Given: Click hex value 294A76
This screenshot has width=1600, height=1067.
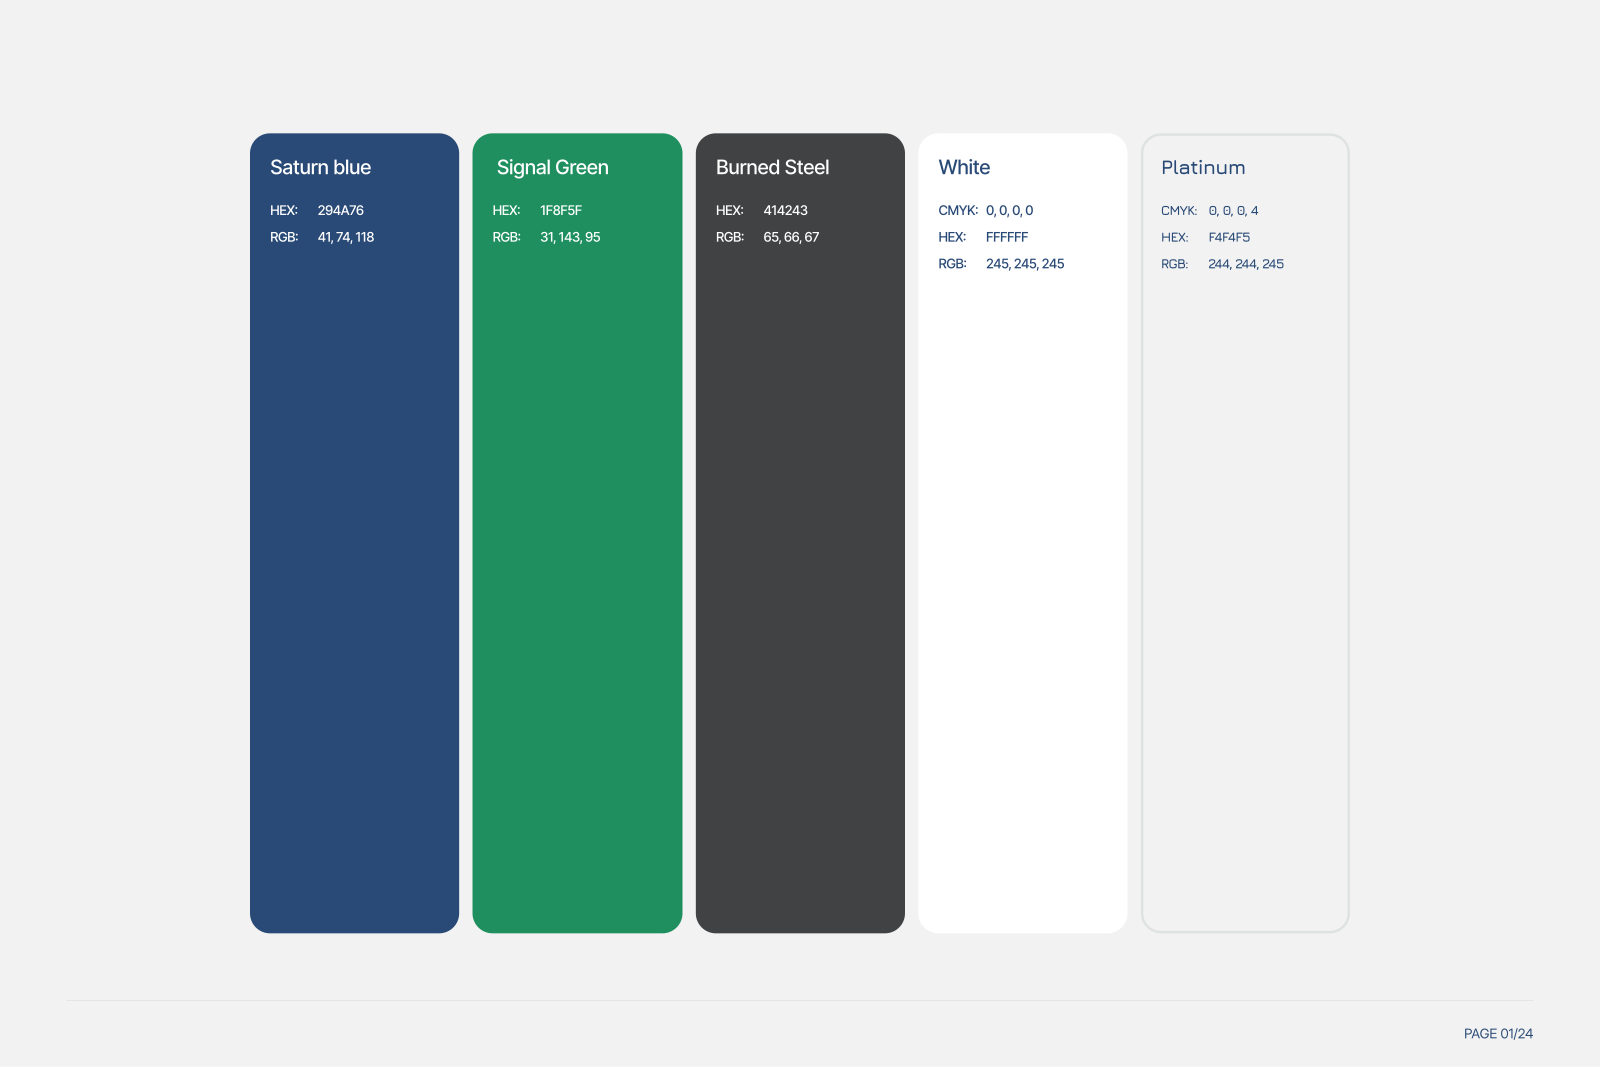Looking at the screenshot, I should (x=341, y=210).
